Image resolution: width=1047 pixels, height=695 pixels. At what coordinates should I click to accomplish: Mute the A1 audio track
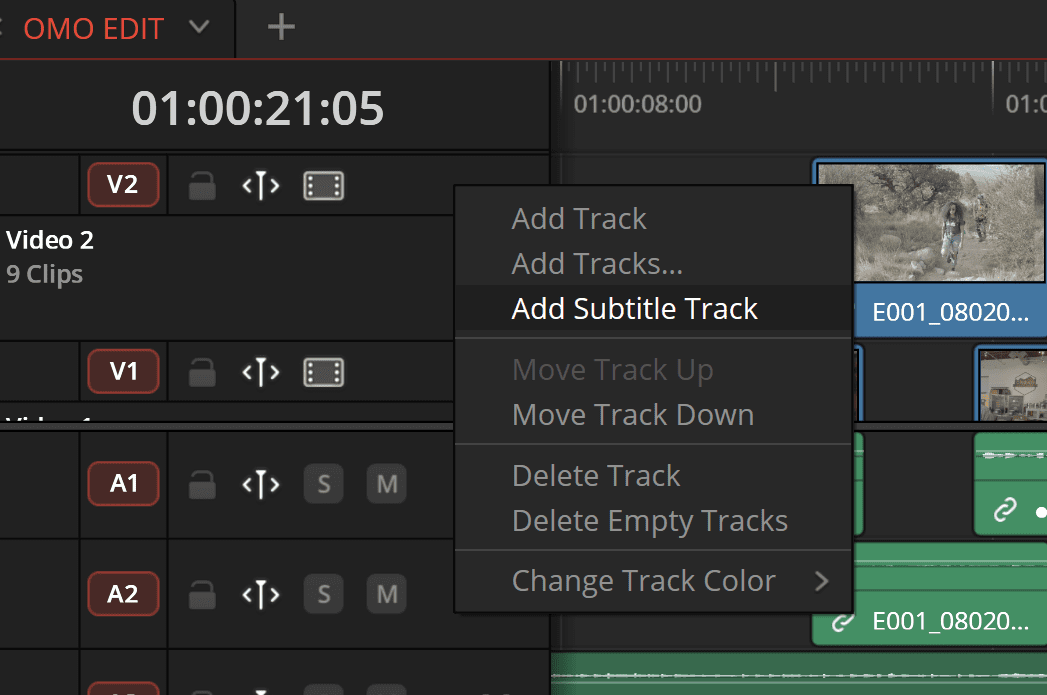(x=387, y=484)
